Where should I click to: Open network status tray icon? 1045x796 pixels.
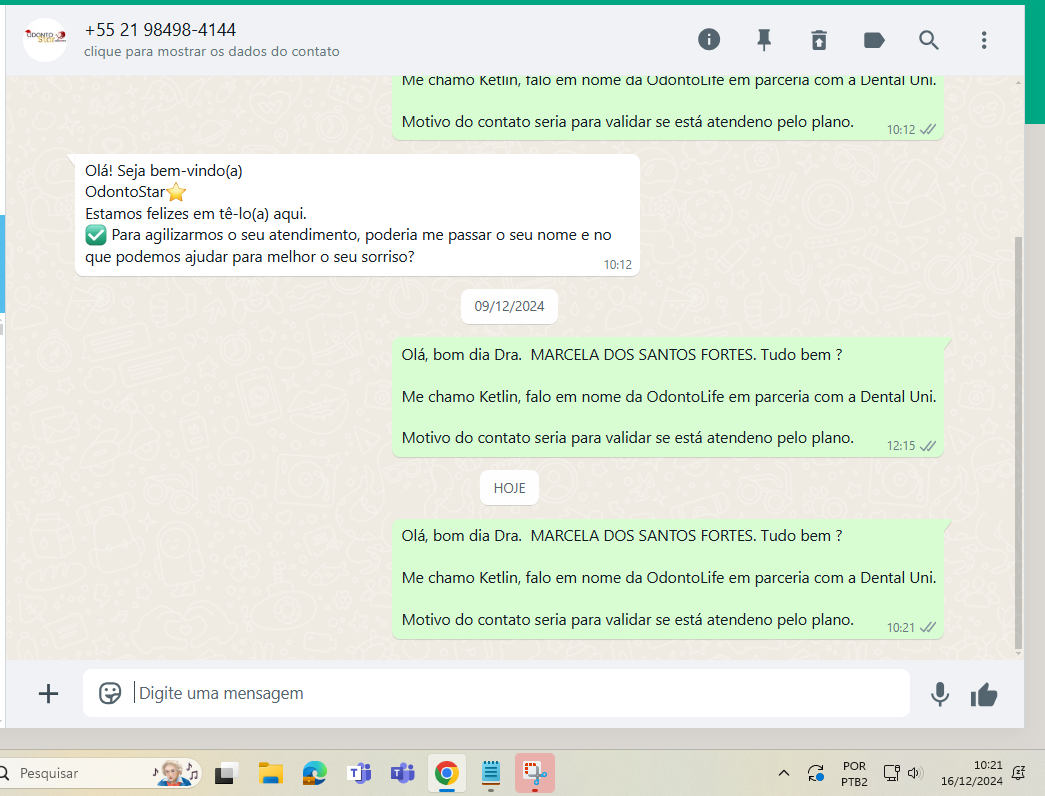click(892, 773)
